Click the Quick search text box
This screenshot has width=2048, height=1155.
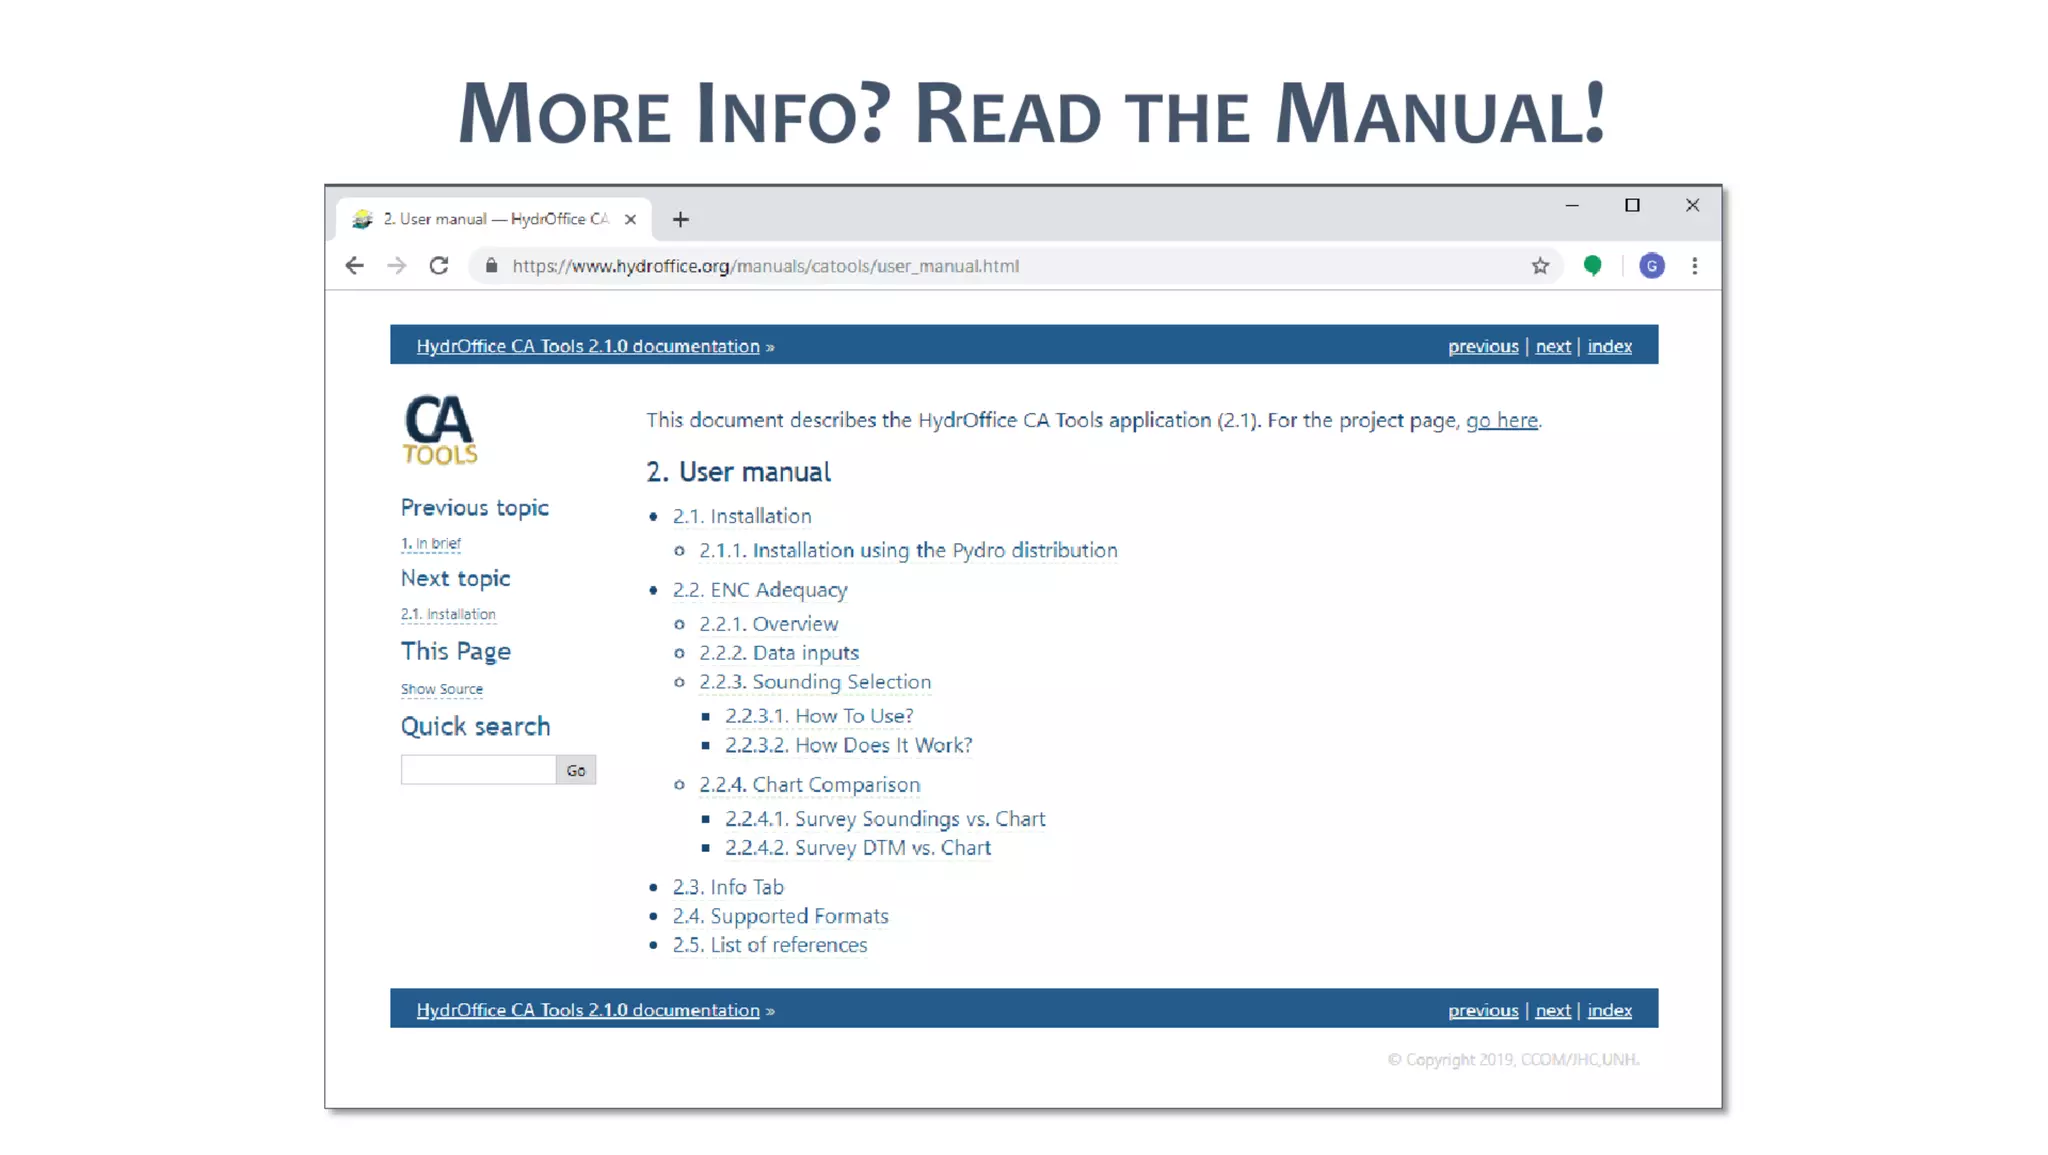478,770
